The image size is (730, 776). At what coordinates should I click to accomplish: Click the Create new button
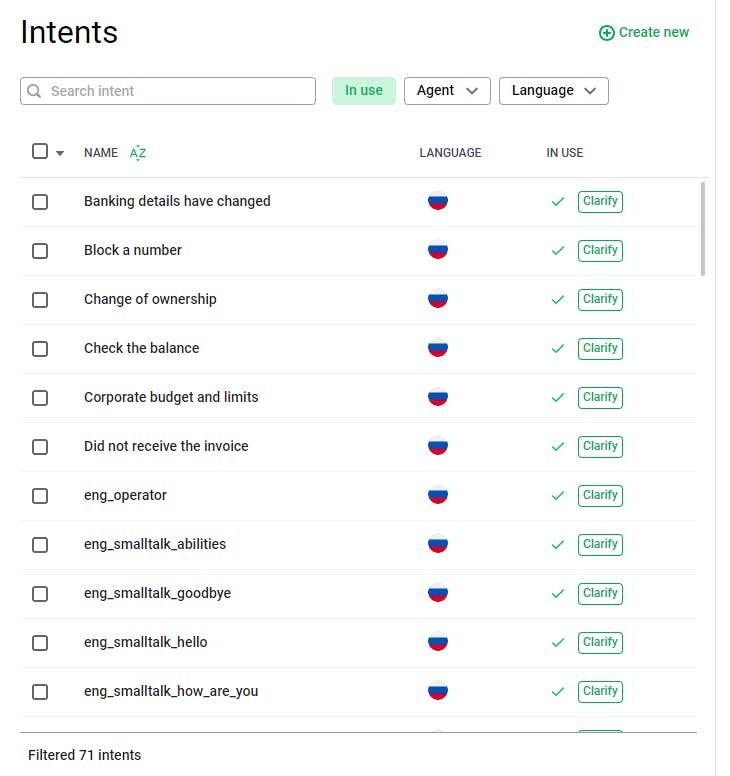[644, 33]
